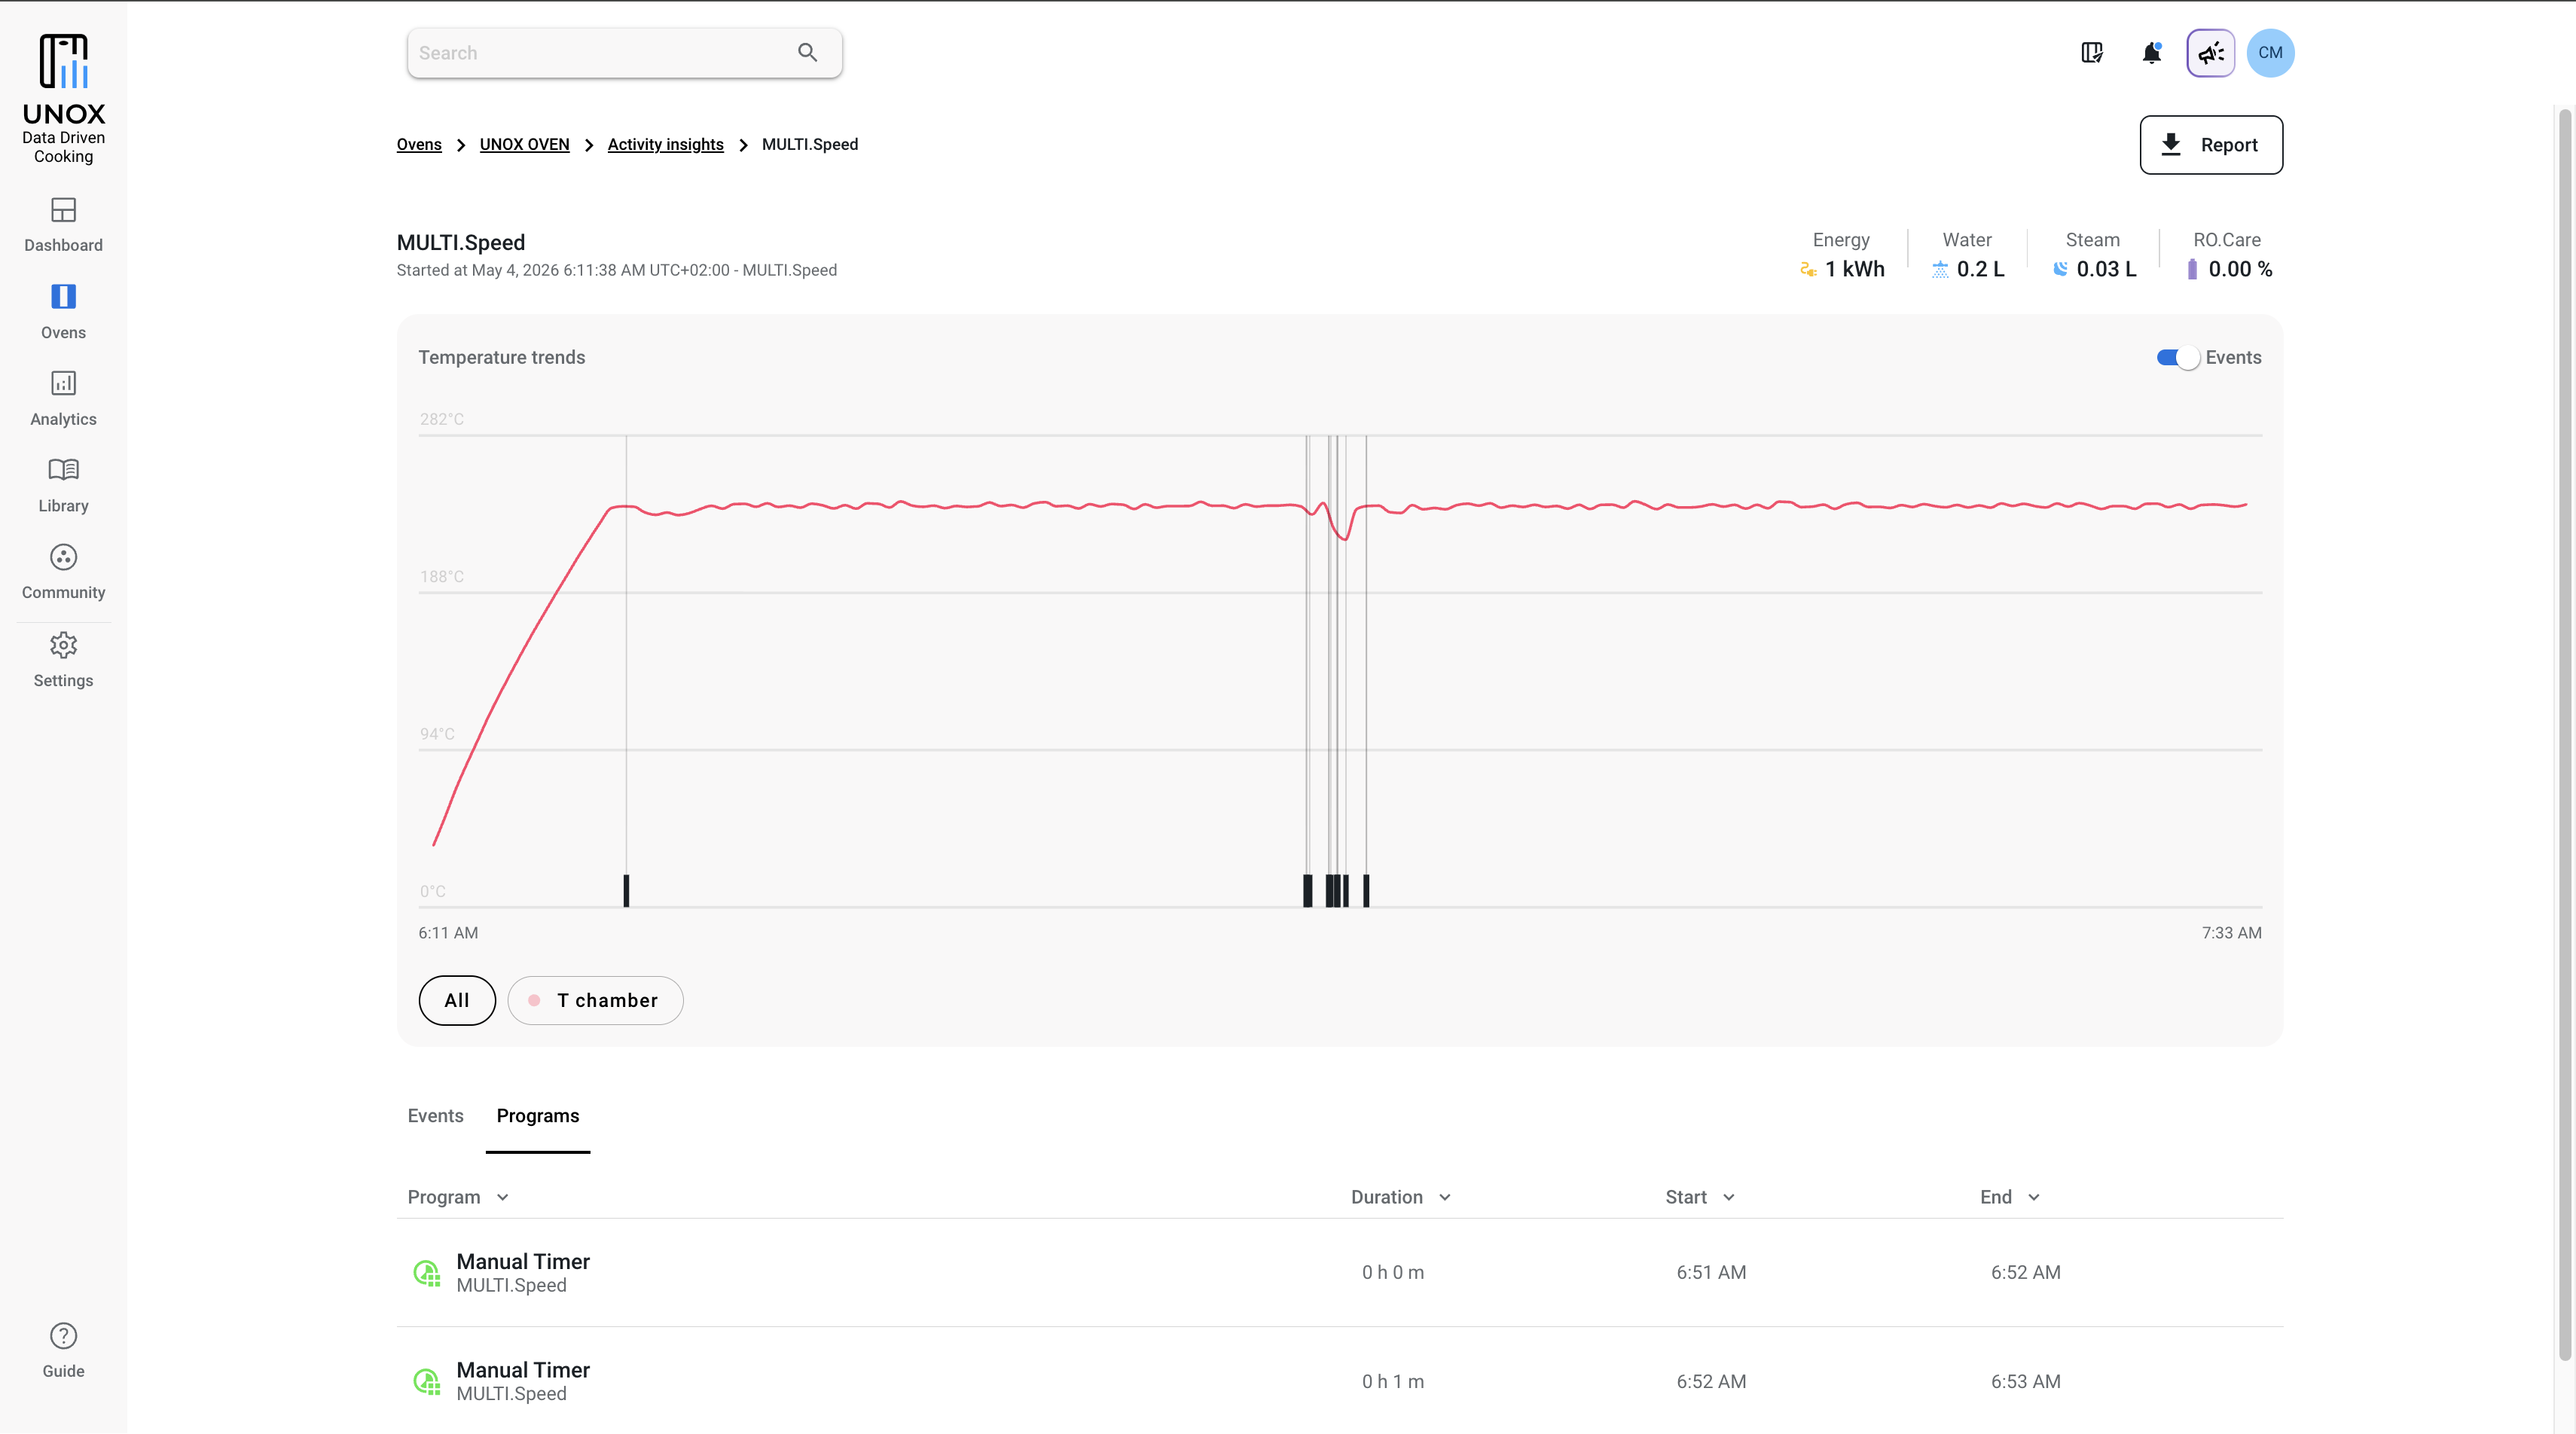Click the 0 h 1 m duration value

1393,1382
